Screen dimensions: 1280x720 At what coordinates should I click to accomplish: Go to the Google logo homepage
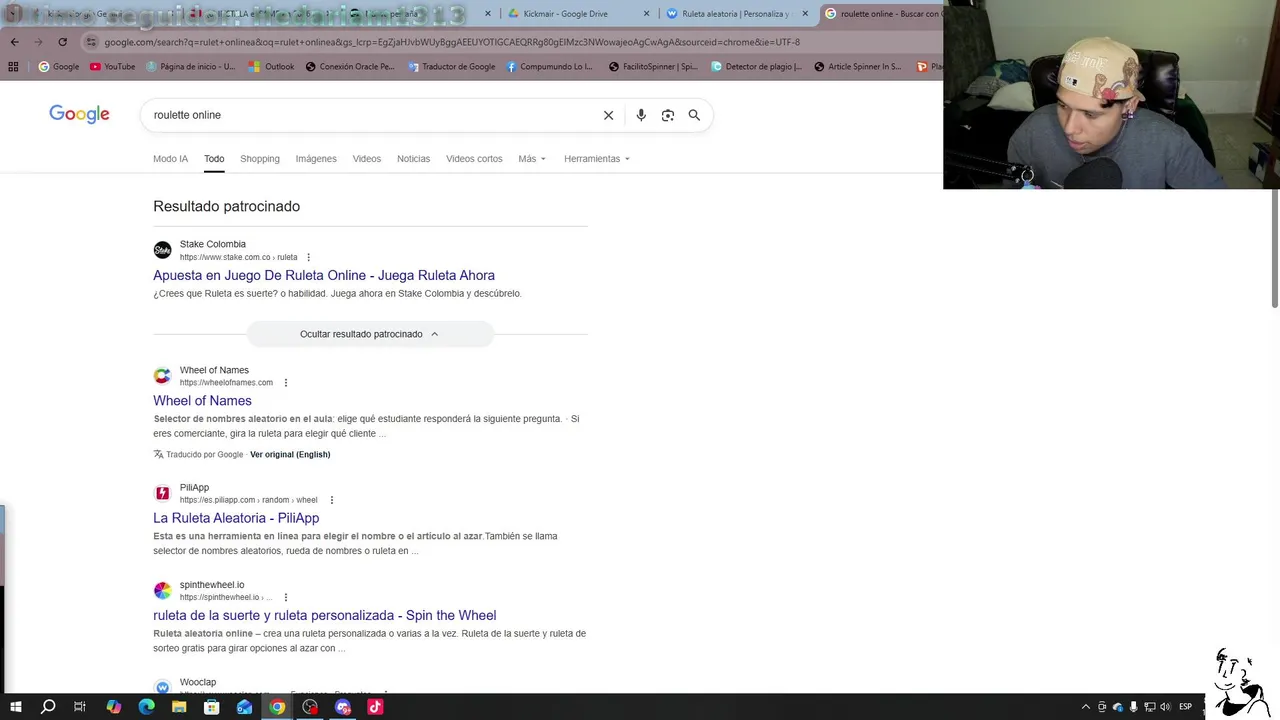pyautogui.click(x=79, y=114)
